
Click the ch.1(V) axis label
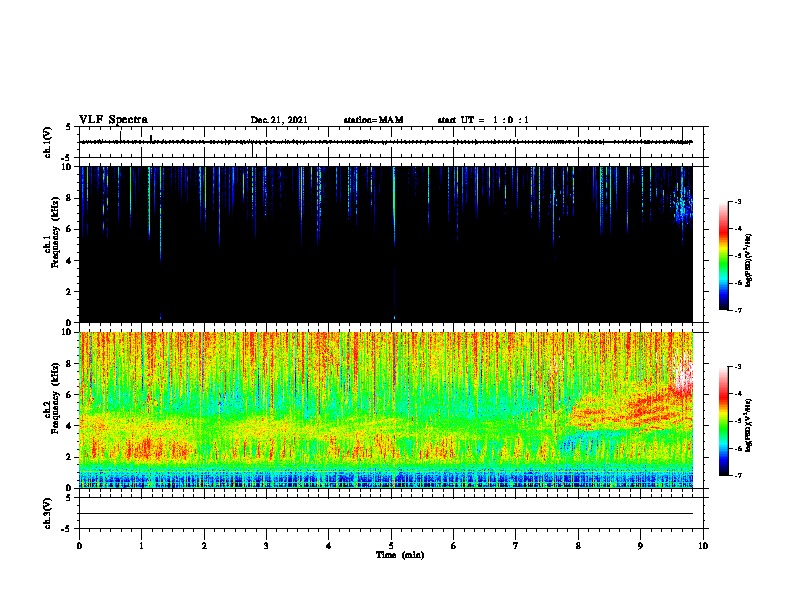point(48,142)
